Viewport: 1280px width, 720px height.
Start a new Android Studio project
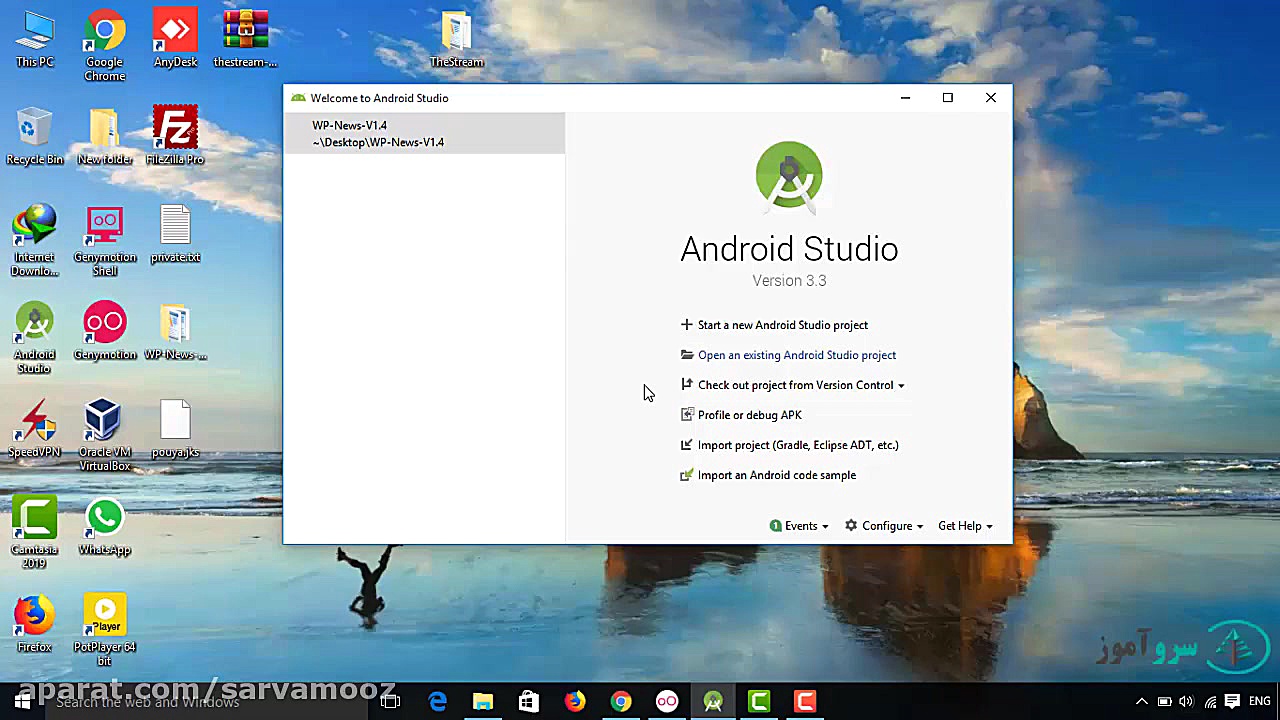pos(782,325)
